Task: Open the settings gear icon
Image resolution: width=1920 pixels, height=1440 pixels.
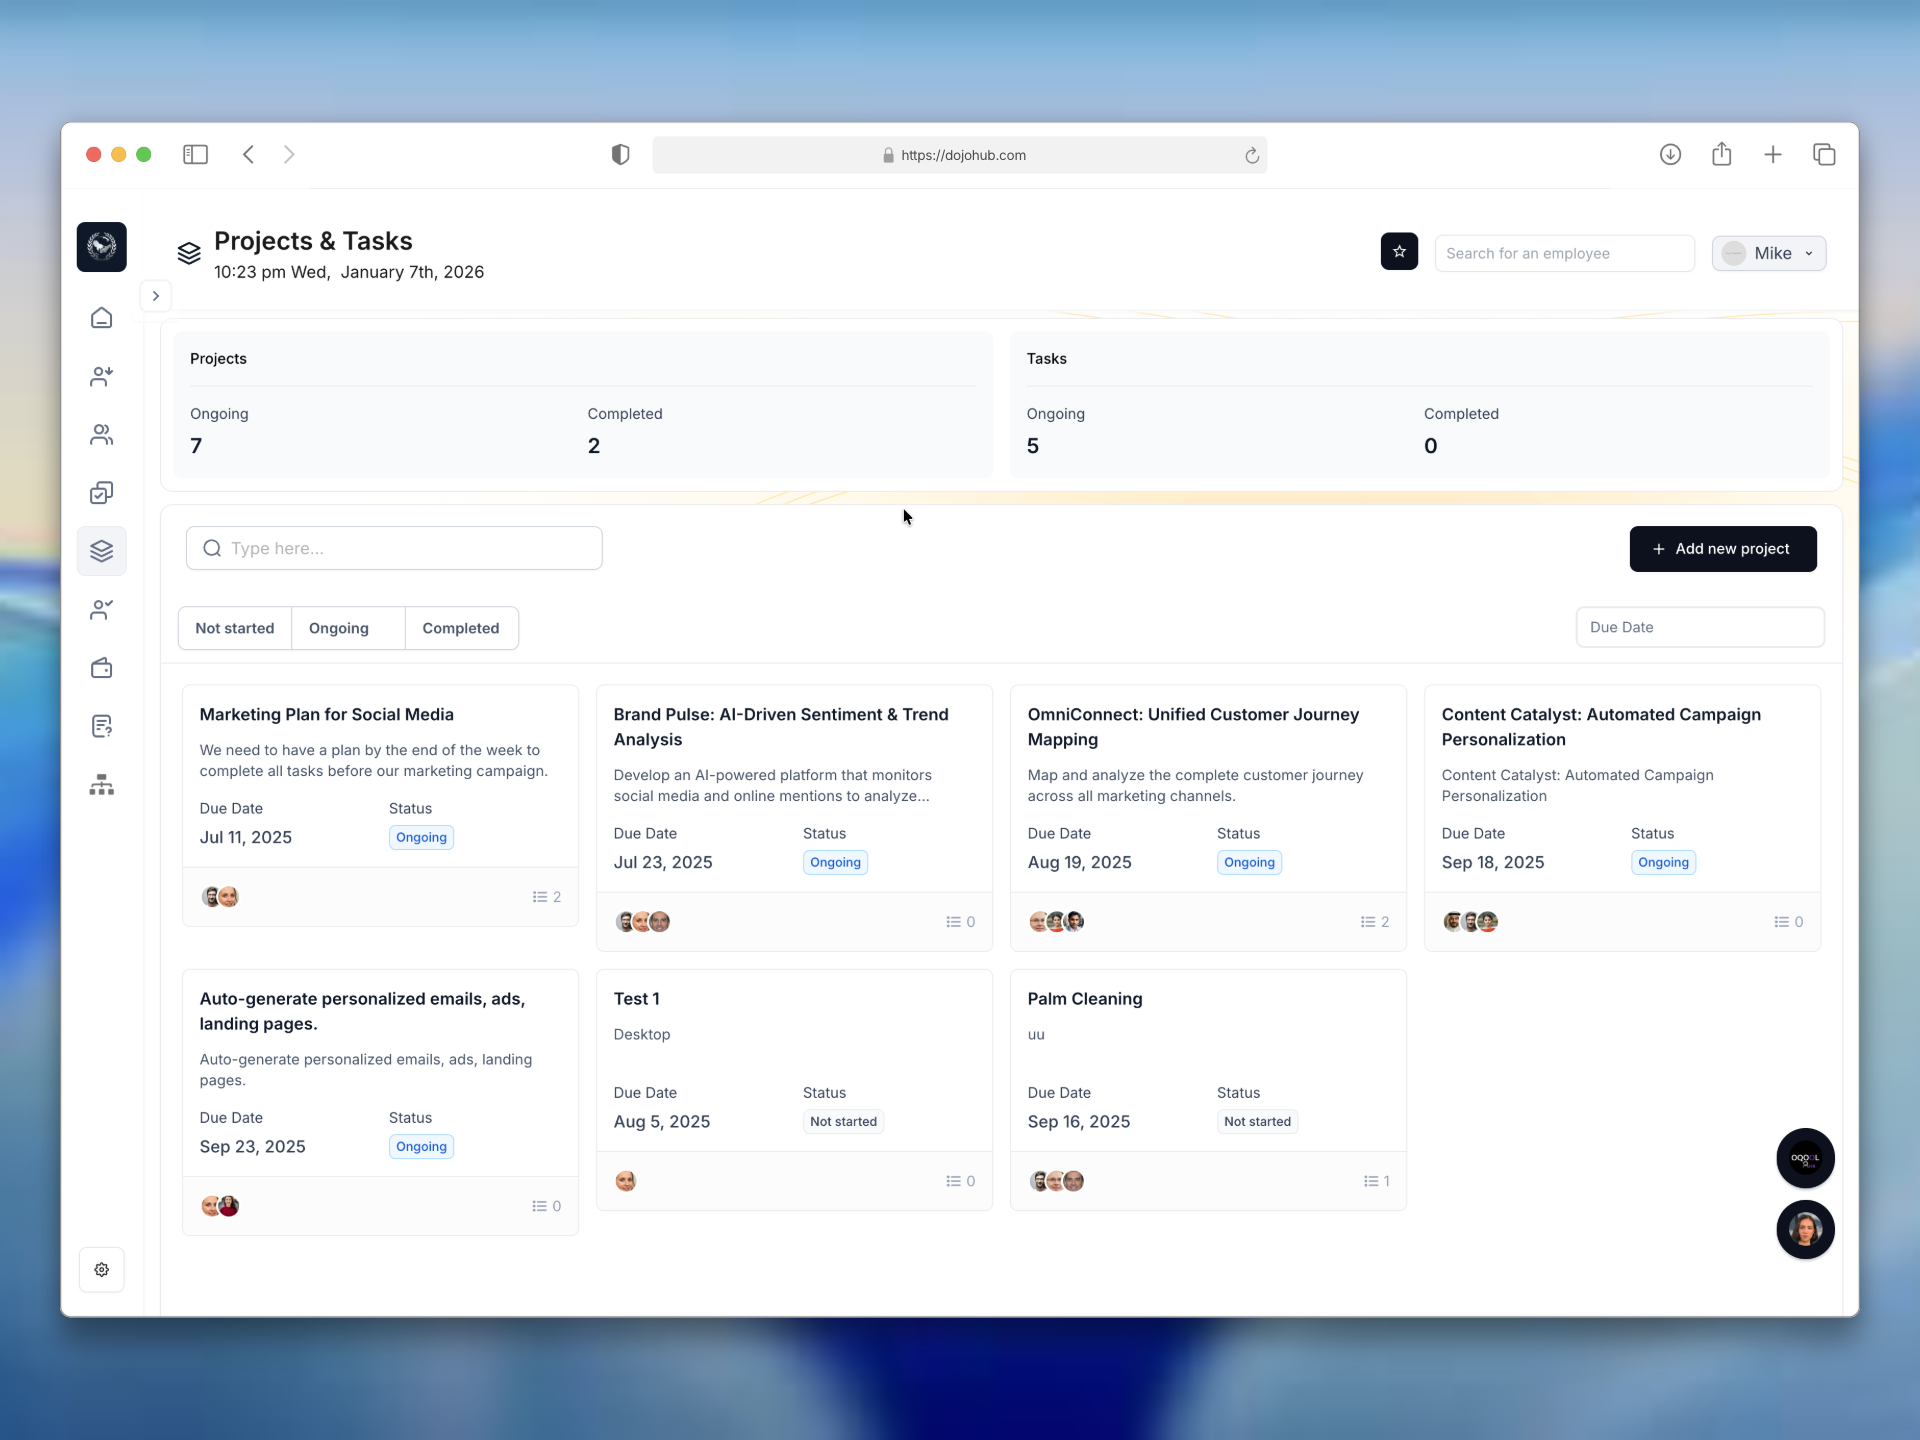Action: pyautogui.click(x=101, y=1269)
